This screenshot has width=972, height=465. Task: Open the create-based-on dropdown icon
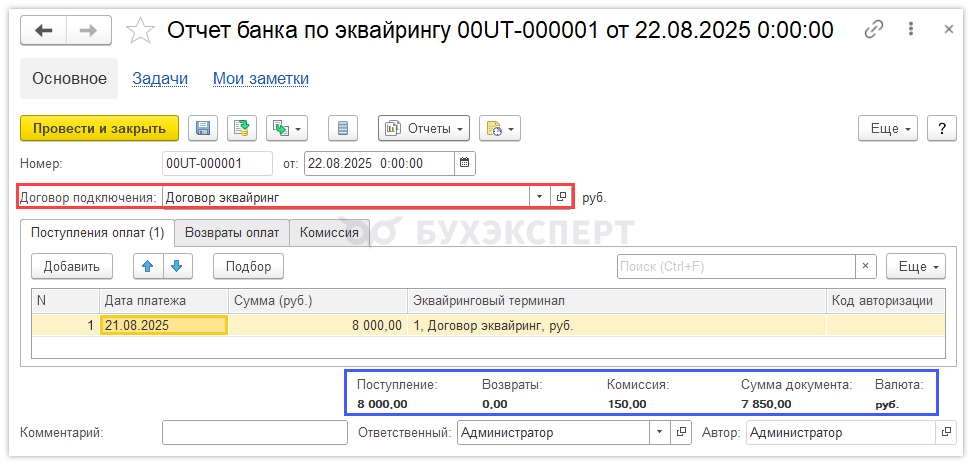click(x=287, y=128)
